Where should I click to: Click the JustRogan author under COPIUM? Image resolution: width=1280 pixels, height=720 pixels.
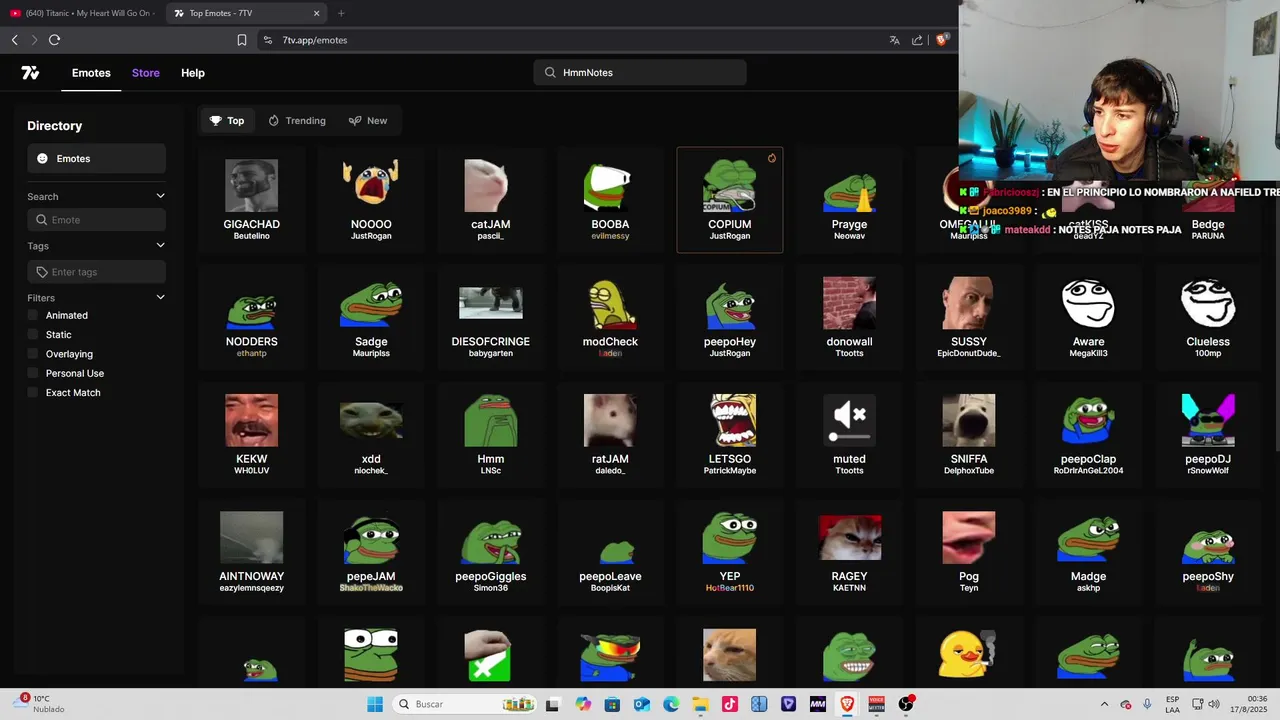730,236
